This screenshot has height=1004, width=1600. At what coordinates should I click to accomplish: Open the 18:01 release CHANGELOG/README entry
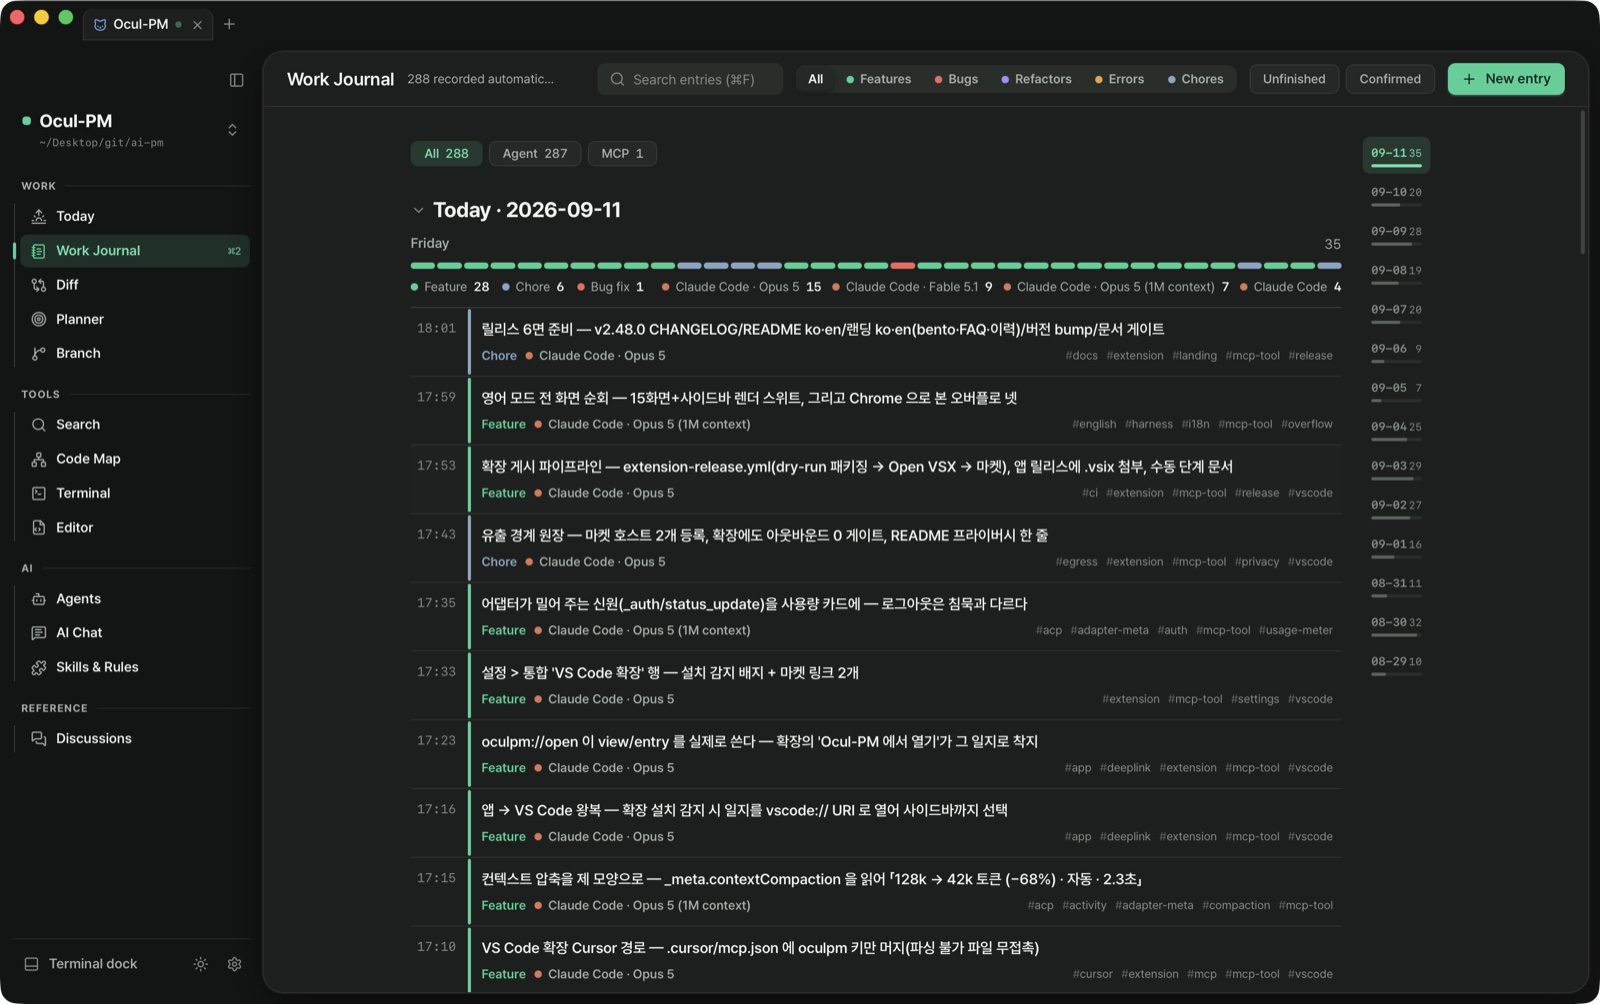(x=876, y=341)
